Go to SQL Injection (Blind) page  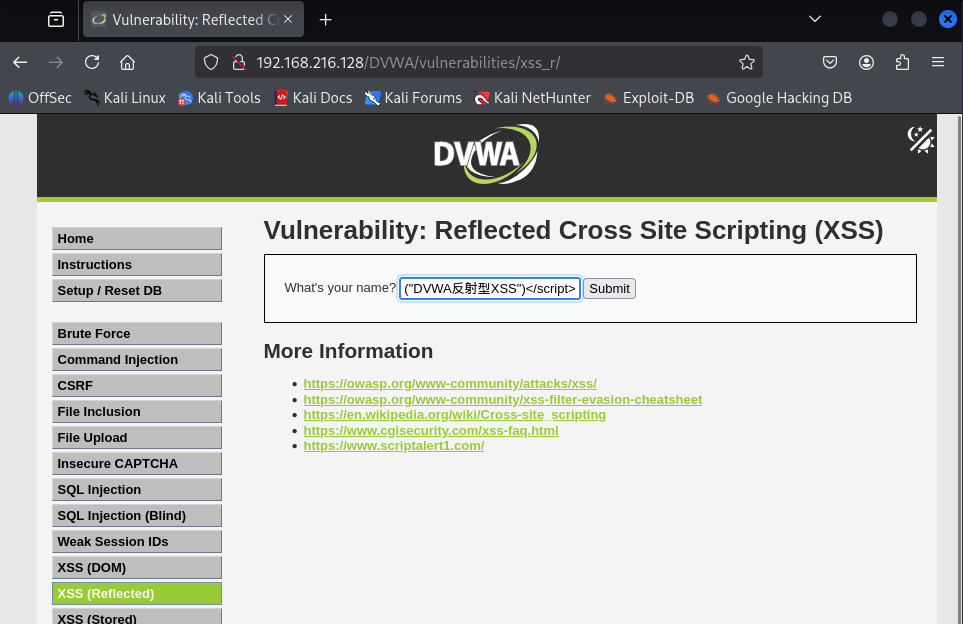(x=137, y=515)
